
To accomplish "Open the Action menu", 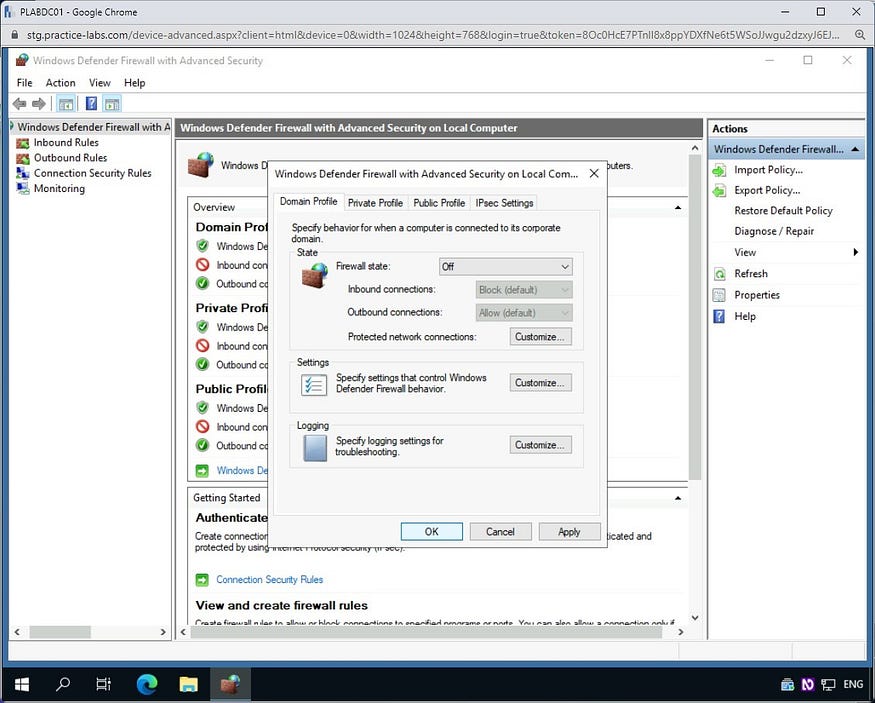I will pos(60,83).
